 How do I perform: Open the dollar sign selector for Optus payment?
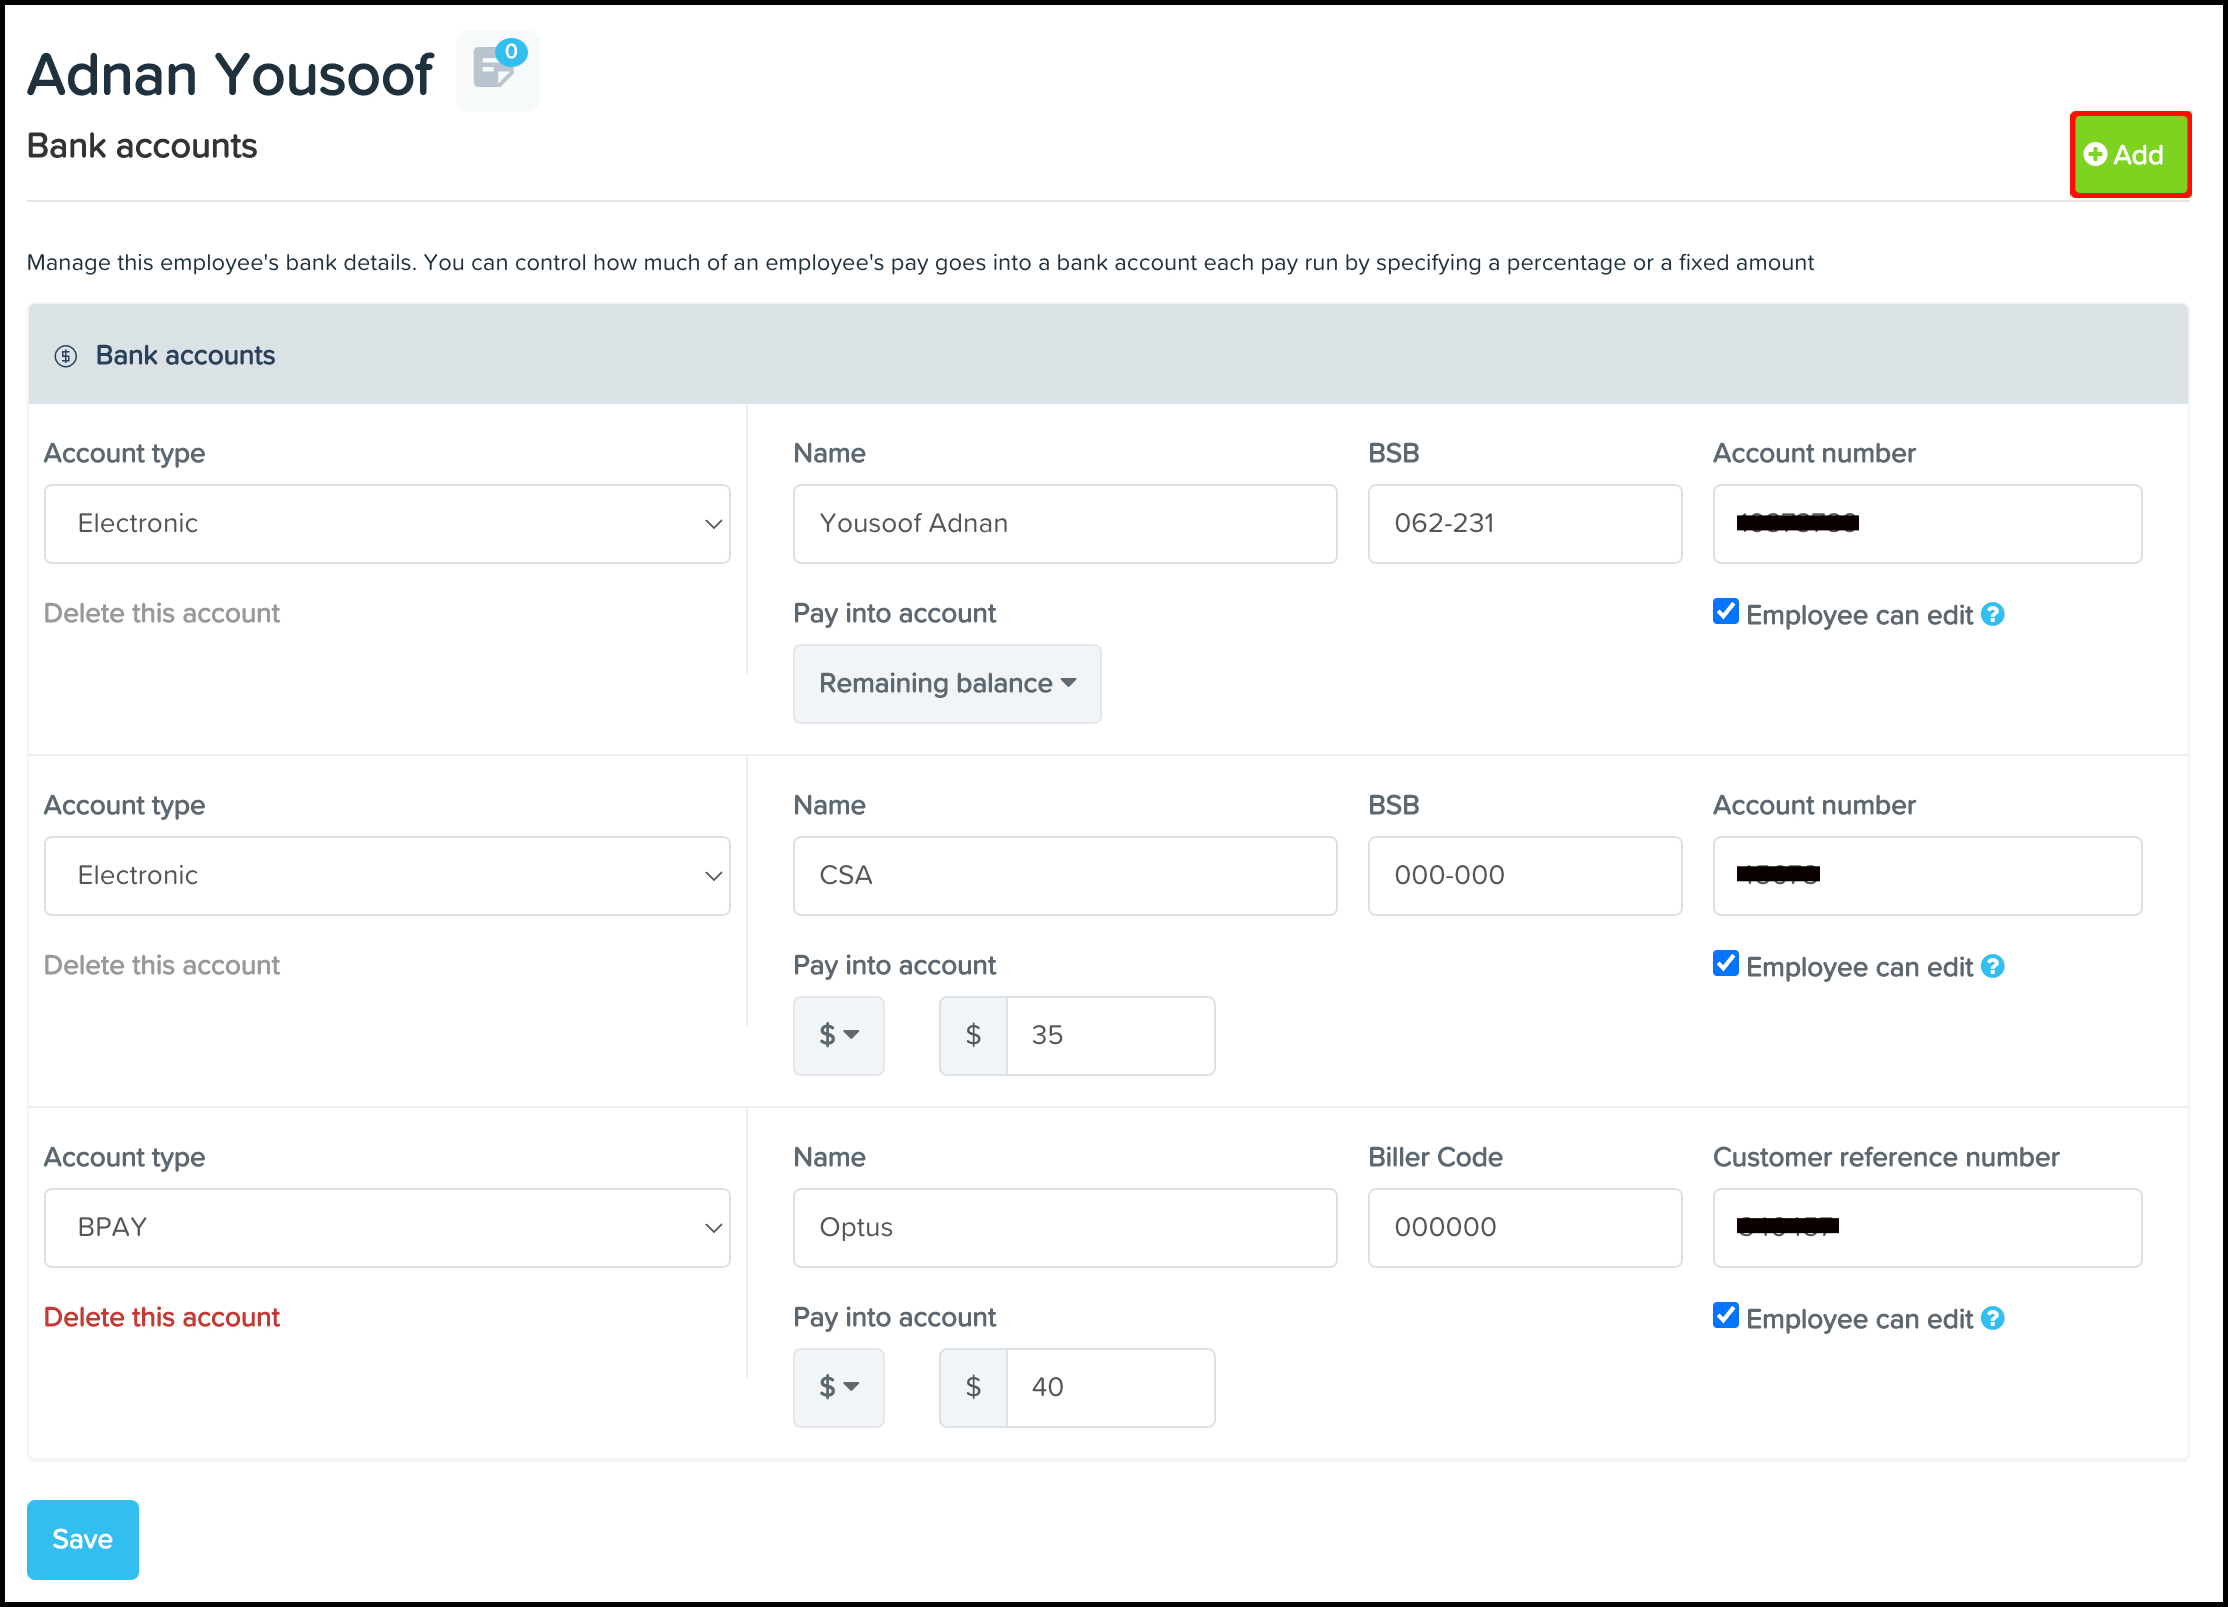[838, 1388]
